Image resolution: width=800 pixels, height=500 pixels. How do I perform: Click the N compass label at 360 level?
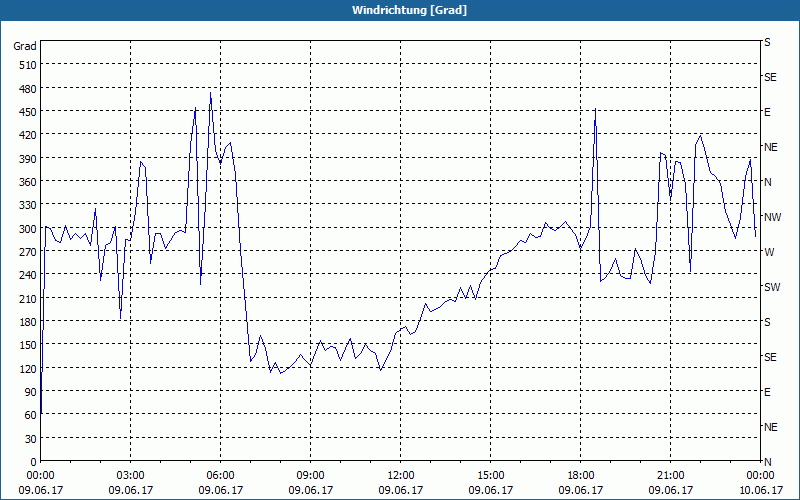tap(767, 182)
